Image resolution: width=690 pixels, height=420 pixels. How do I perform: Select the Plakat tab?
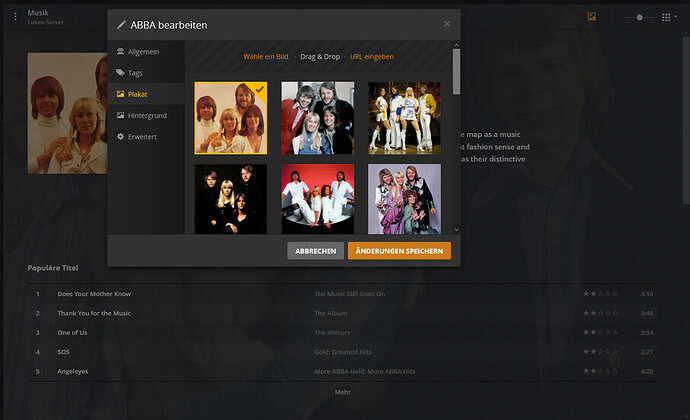tap(146, 94)
